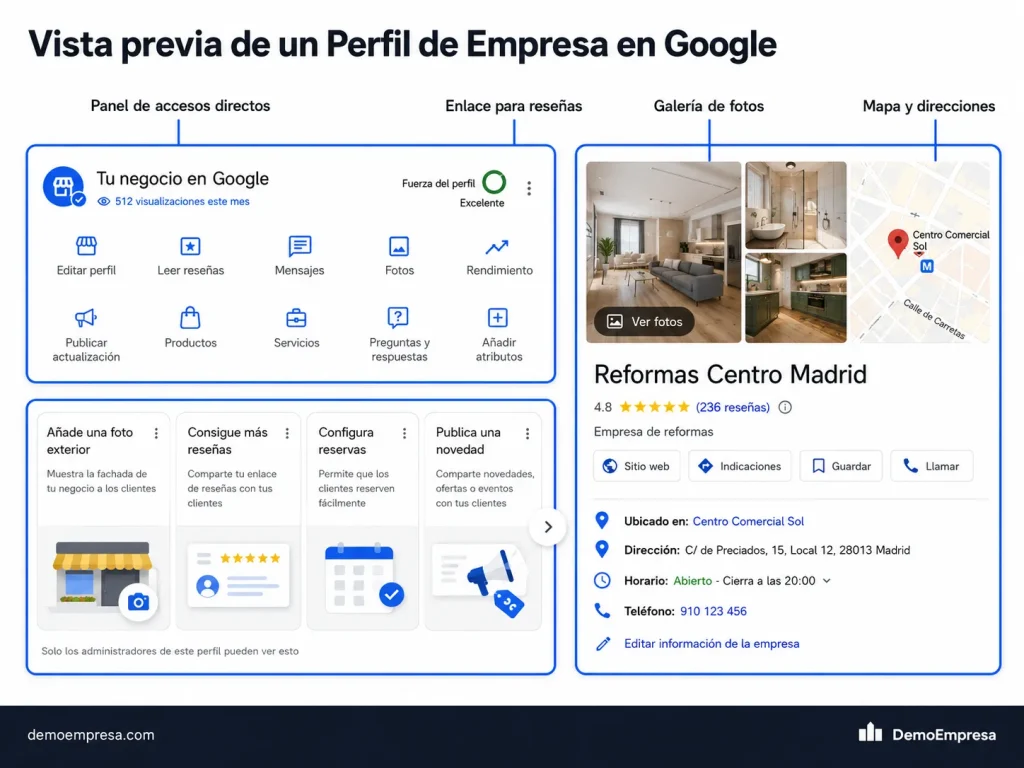
Task: Get directions with Indicaciones button
Action: (x=740, y=466)
